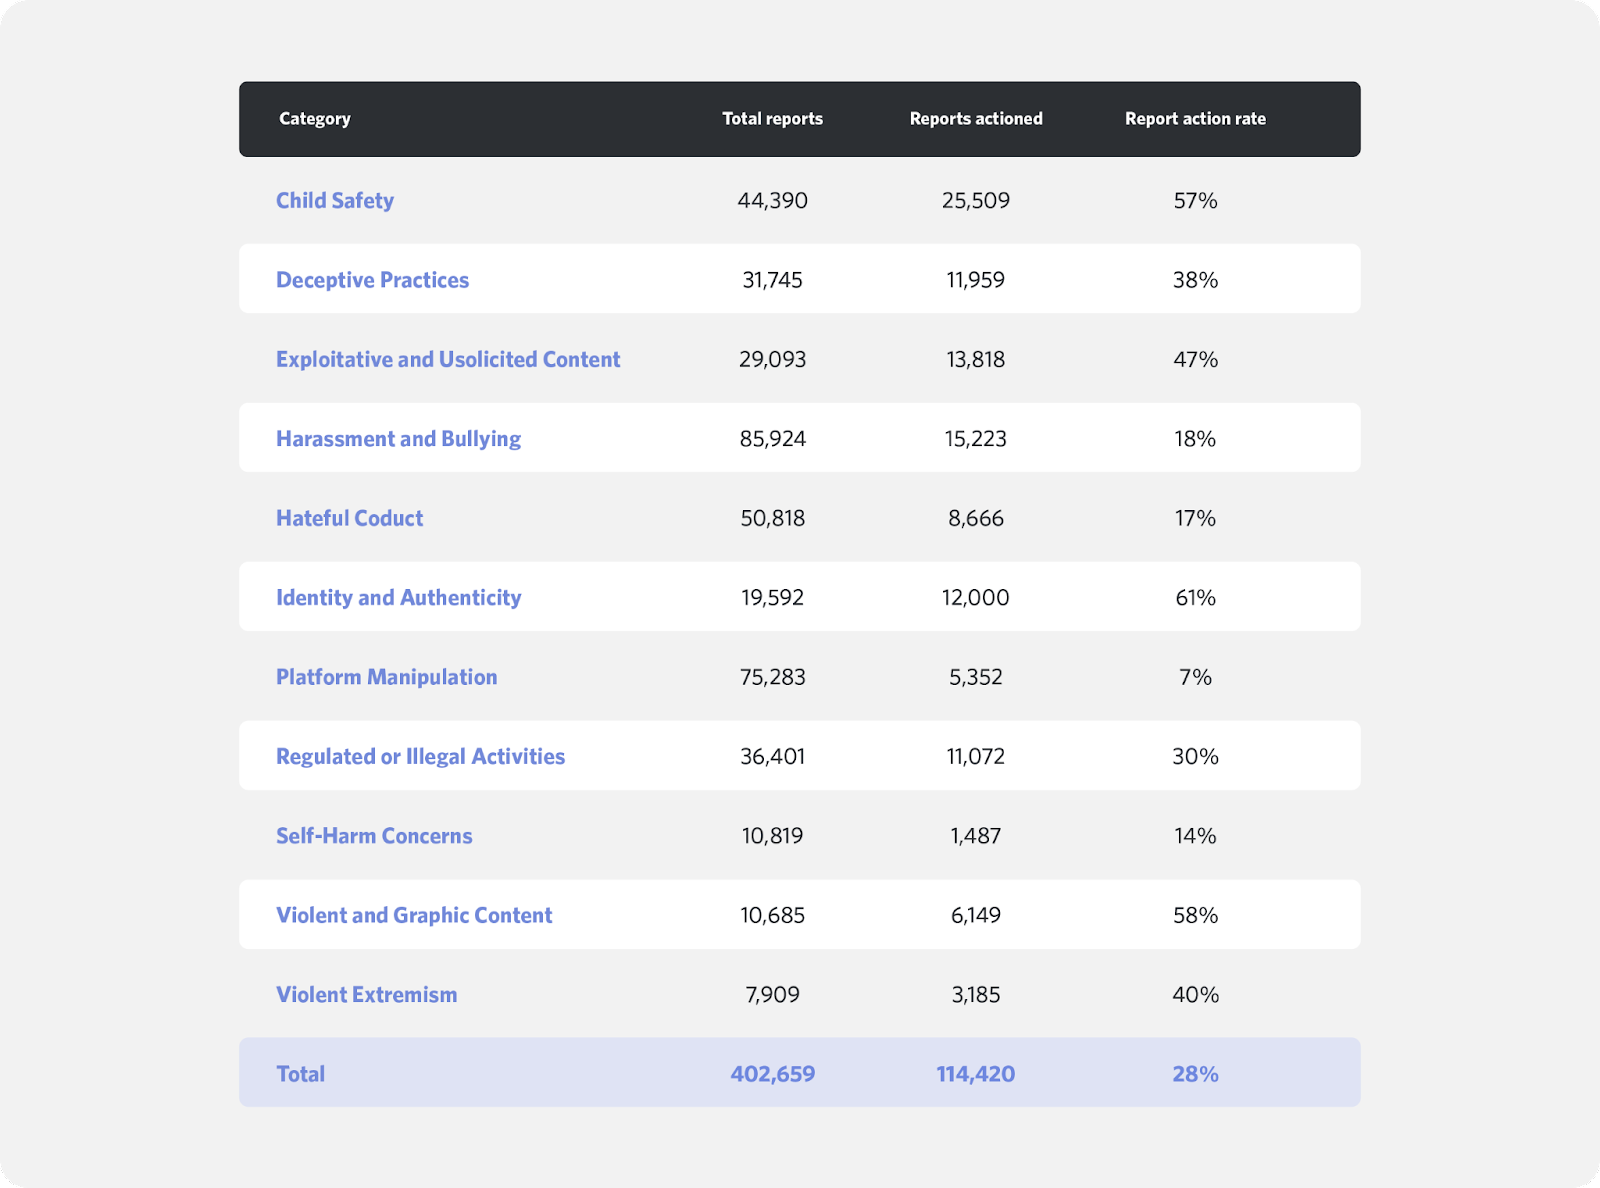Click Violent and Graphic Content link
The image size is (1600, 1188).
[x=414, y=915]
